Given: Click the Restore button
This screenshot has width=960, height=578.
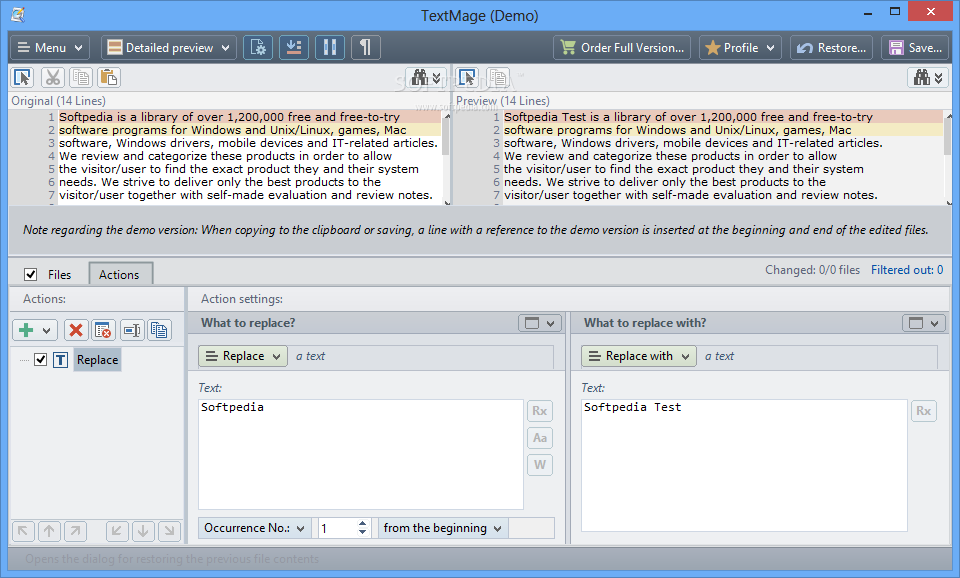Looking at the screenshot, I should click(831, 48).
